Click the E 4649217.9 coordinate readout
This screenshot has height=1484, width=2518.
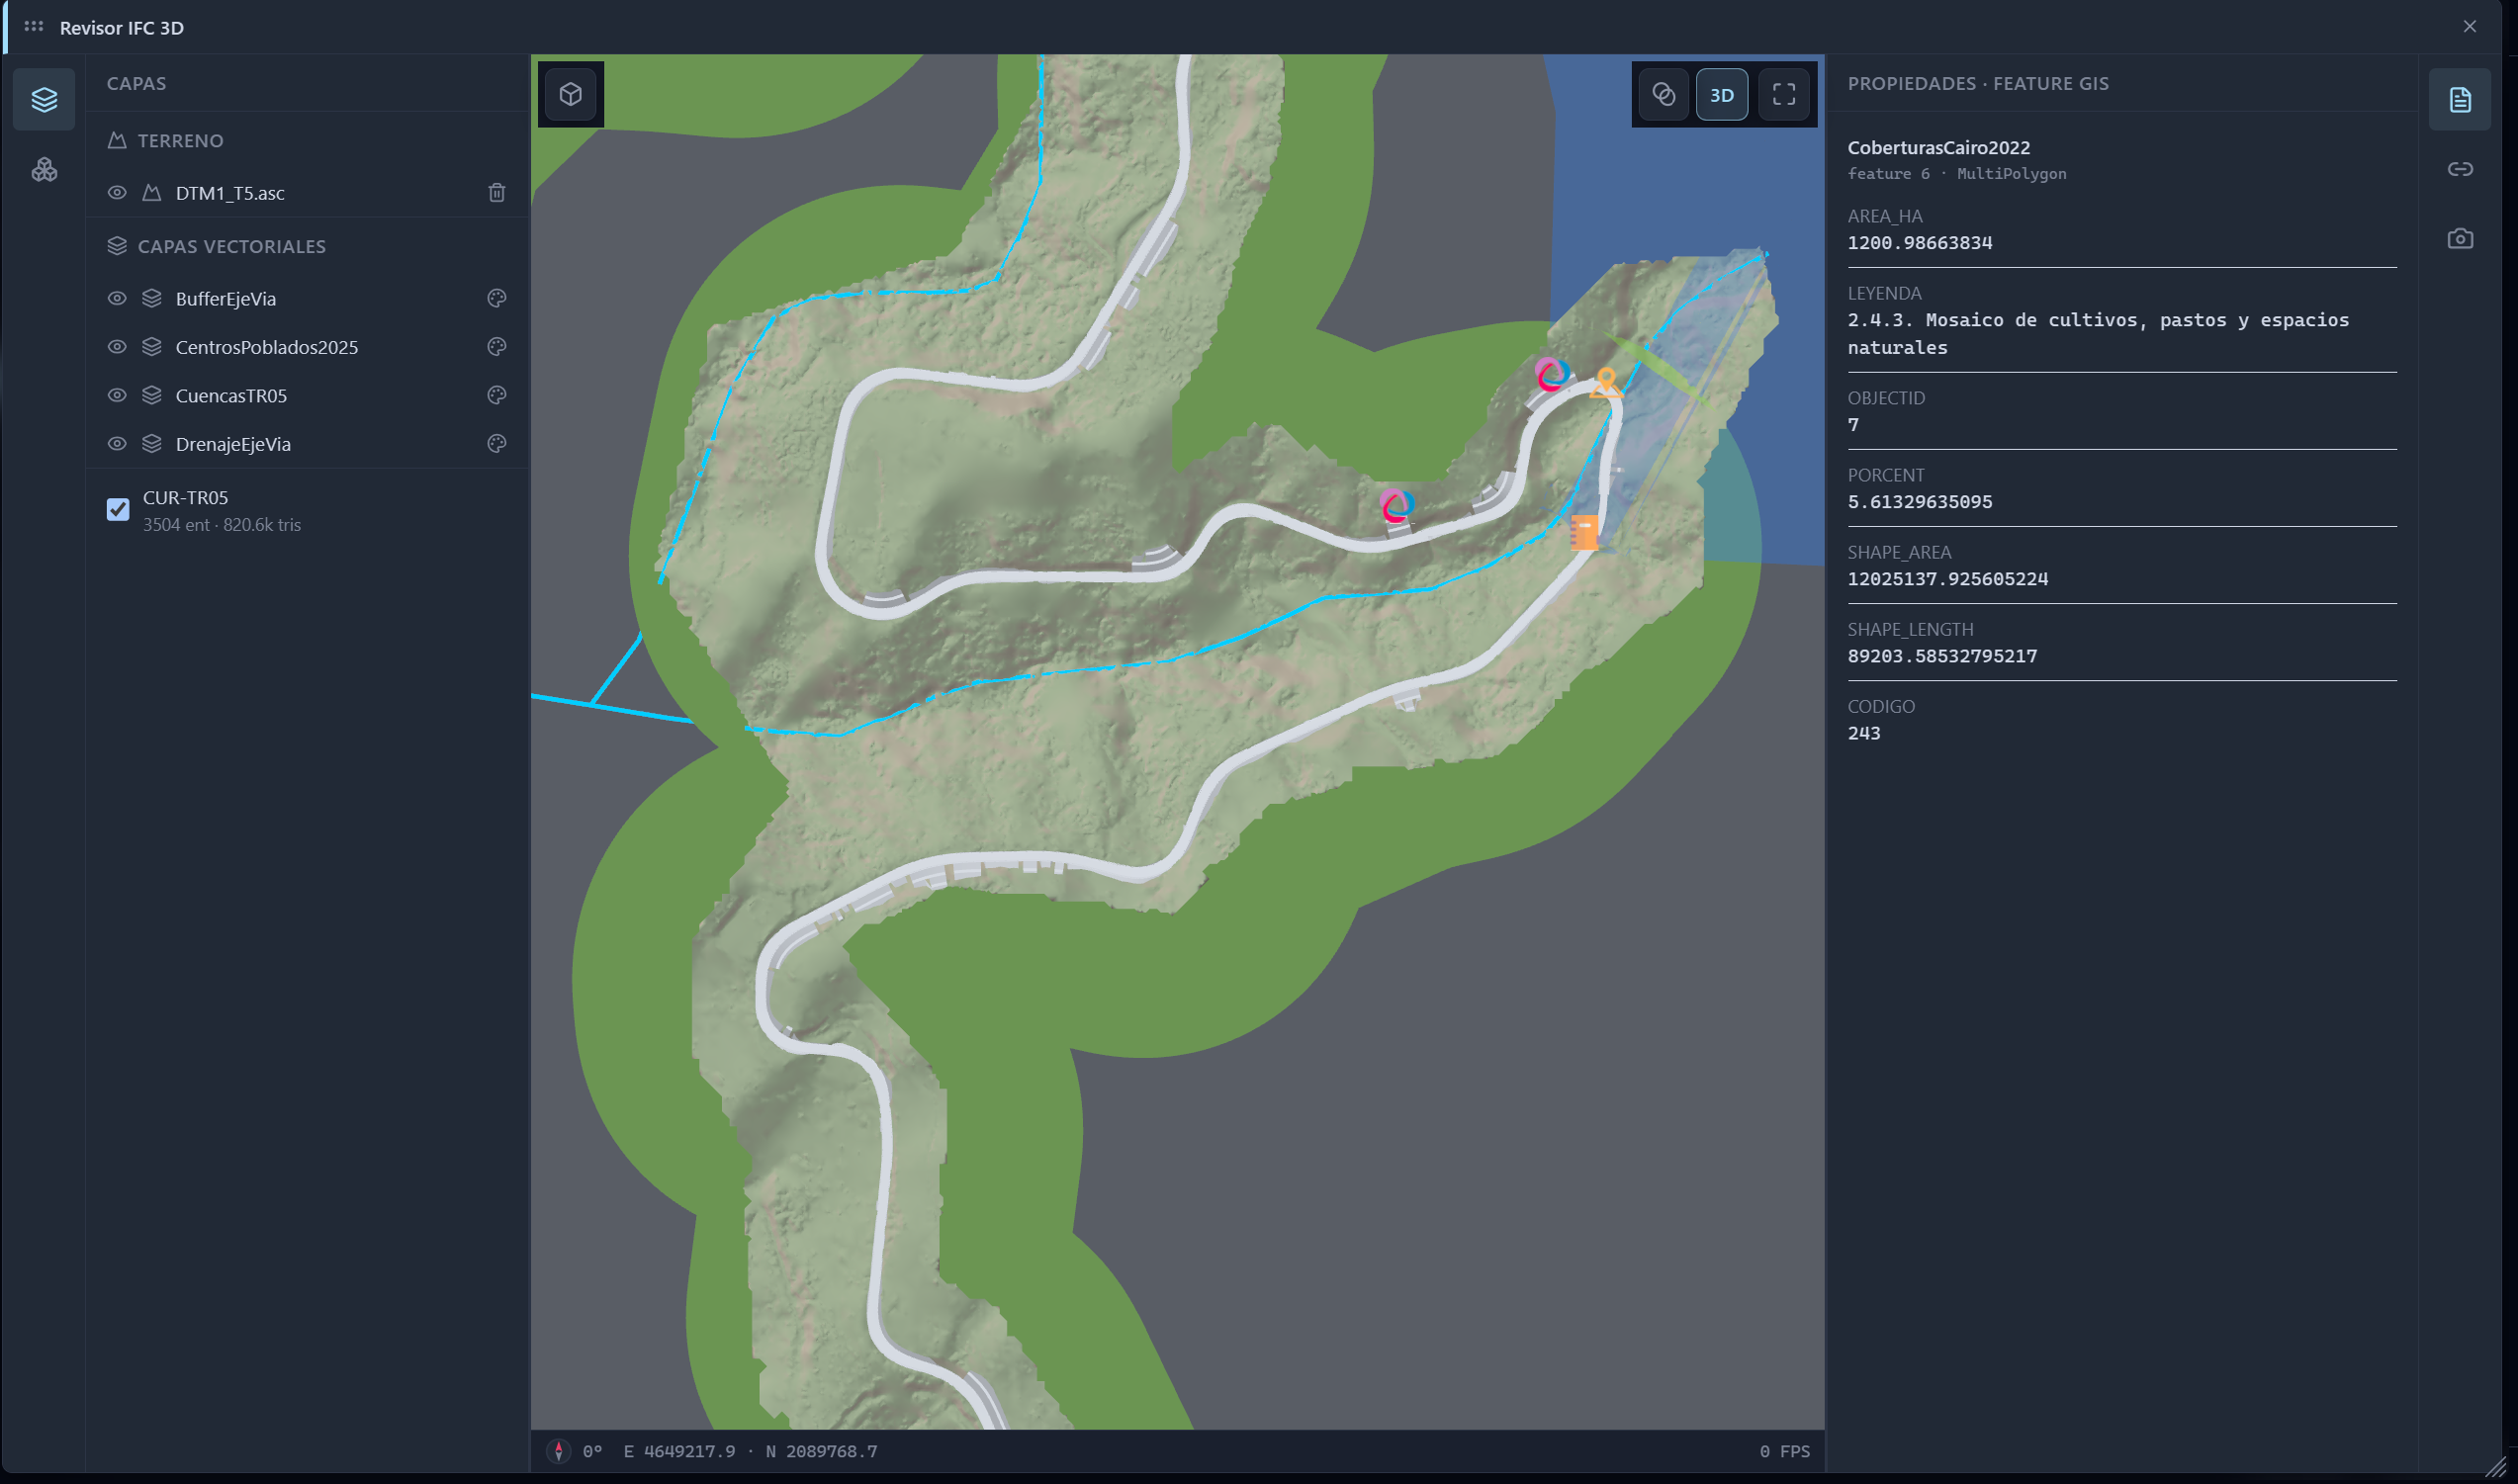(x=680, y=1451)
